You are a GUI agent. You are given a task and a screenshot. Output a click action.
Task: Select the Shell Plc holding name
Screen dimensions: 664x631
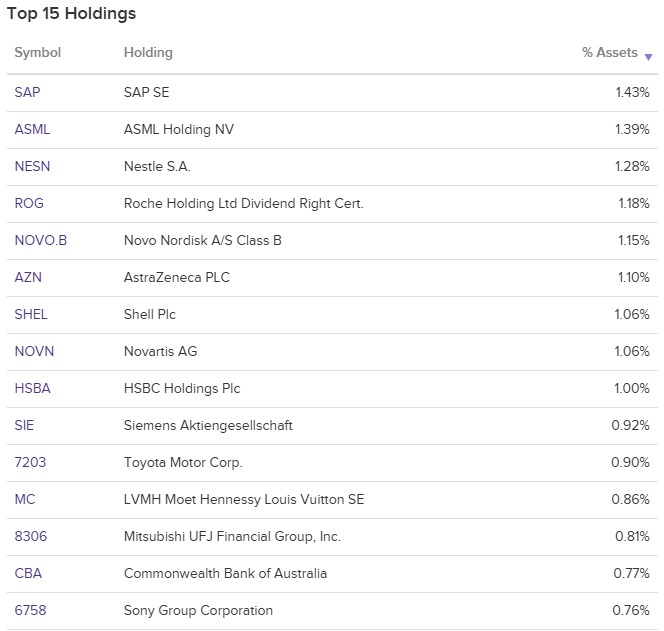click(x=149, y=314)
